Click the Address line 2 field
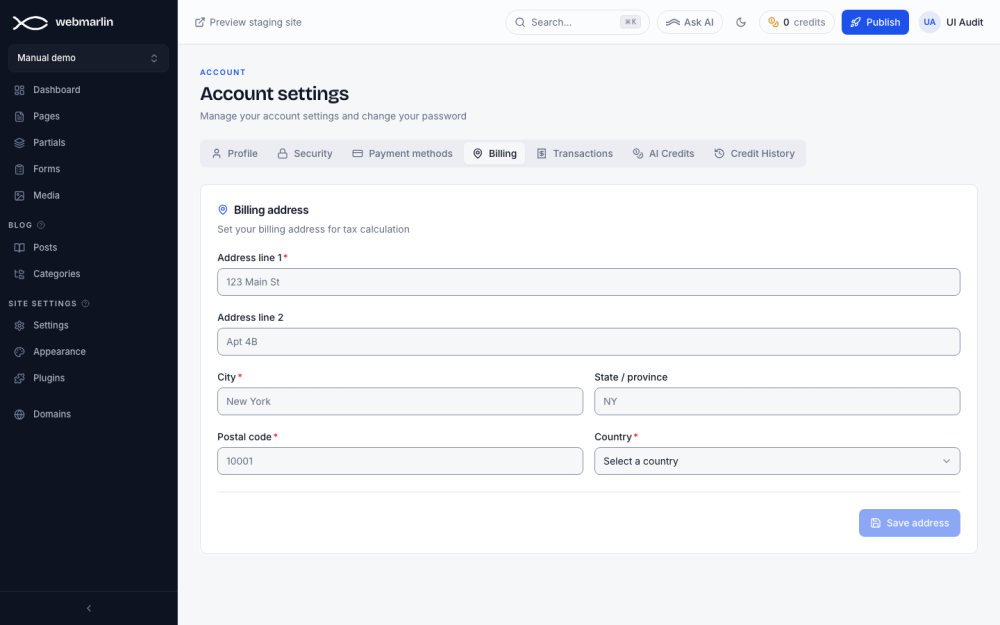The width and height of the screenshot is (1000, 625). point(588,342)
